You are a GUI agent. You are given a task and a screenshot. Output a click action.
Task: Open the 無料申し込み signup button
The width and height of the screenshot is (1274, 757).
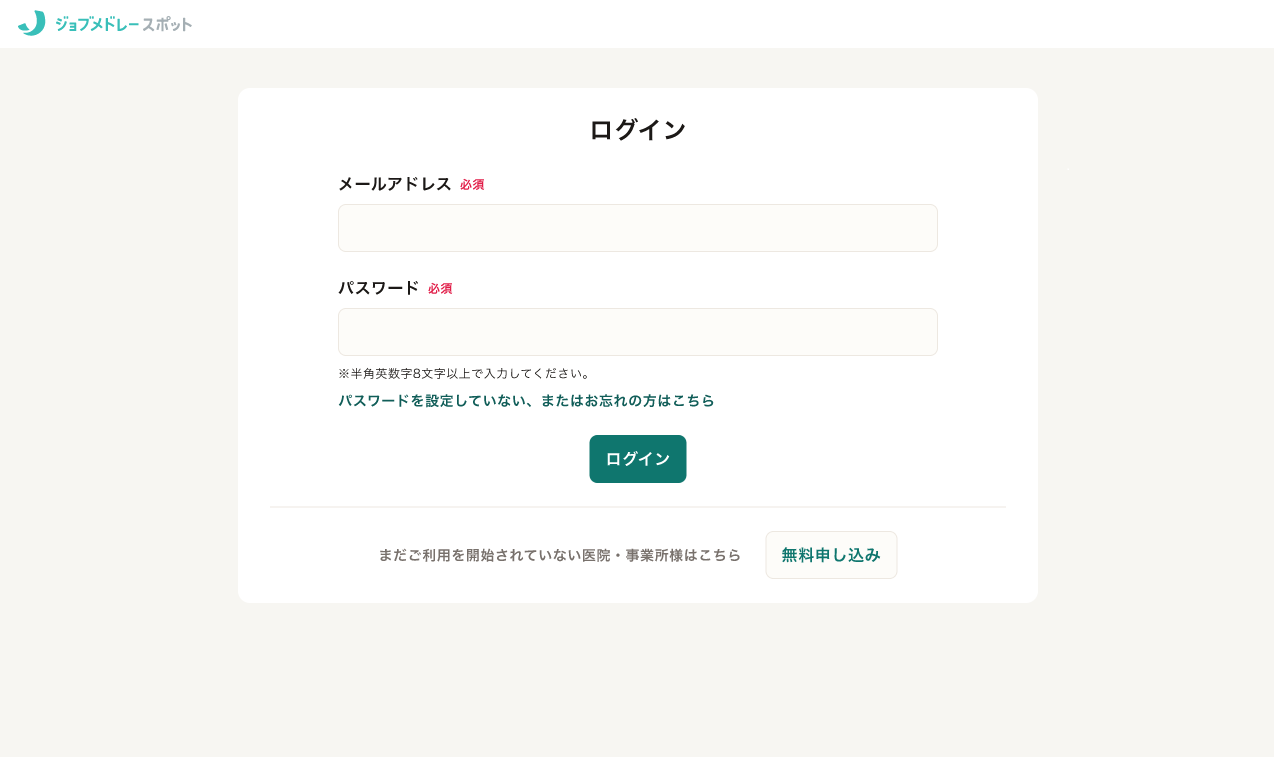tap(831, 555)
